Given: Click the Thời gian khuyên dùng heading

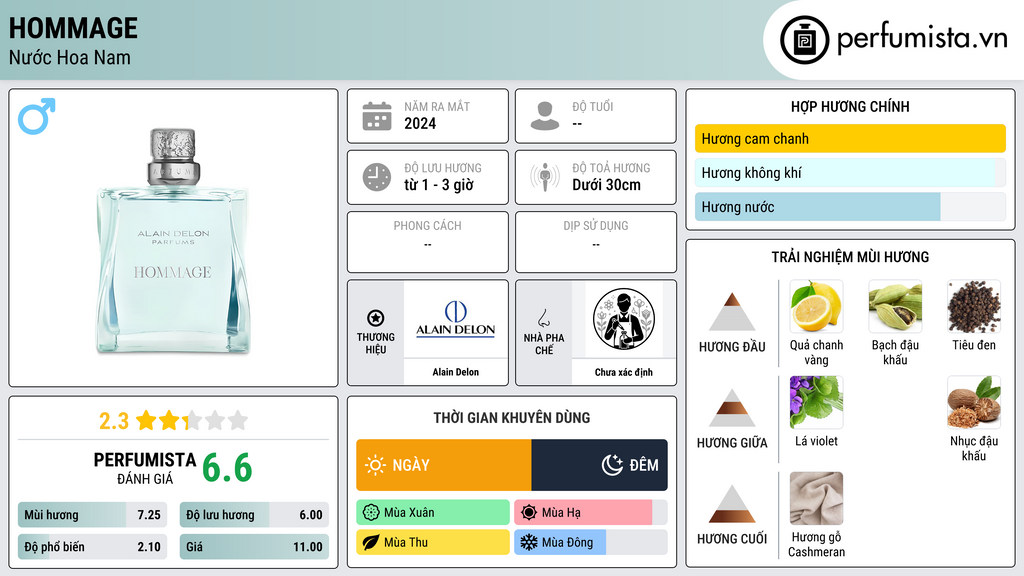Looking at the screenshot, I should [512, 417].
